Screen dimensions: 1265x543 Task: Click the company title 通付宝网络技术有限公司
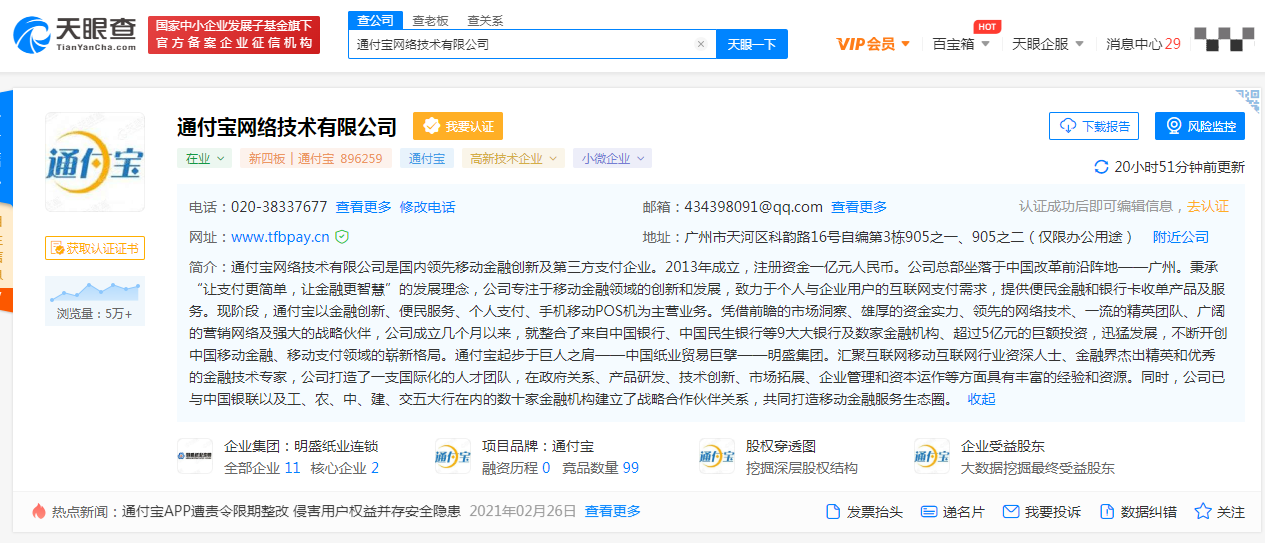click(287, 127)
